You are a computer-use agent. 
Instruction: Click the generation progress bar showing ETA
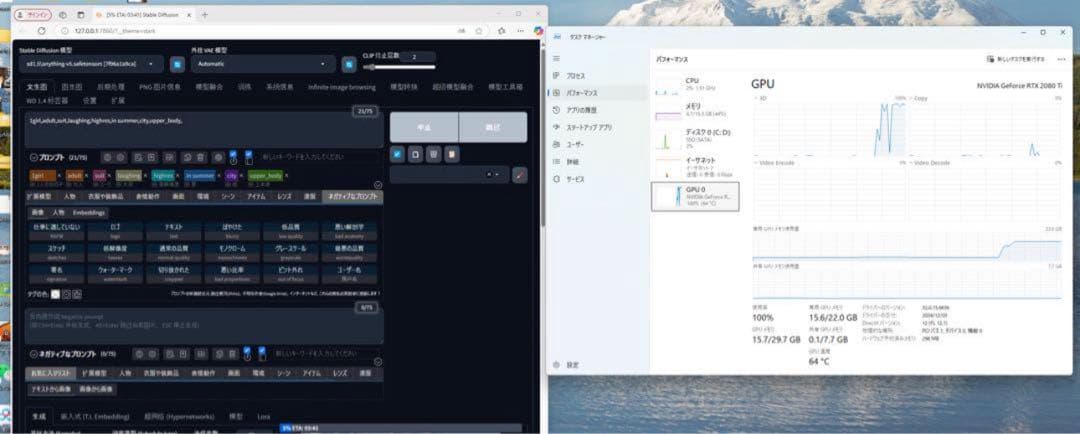400,428
